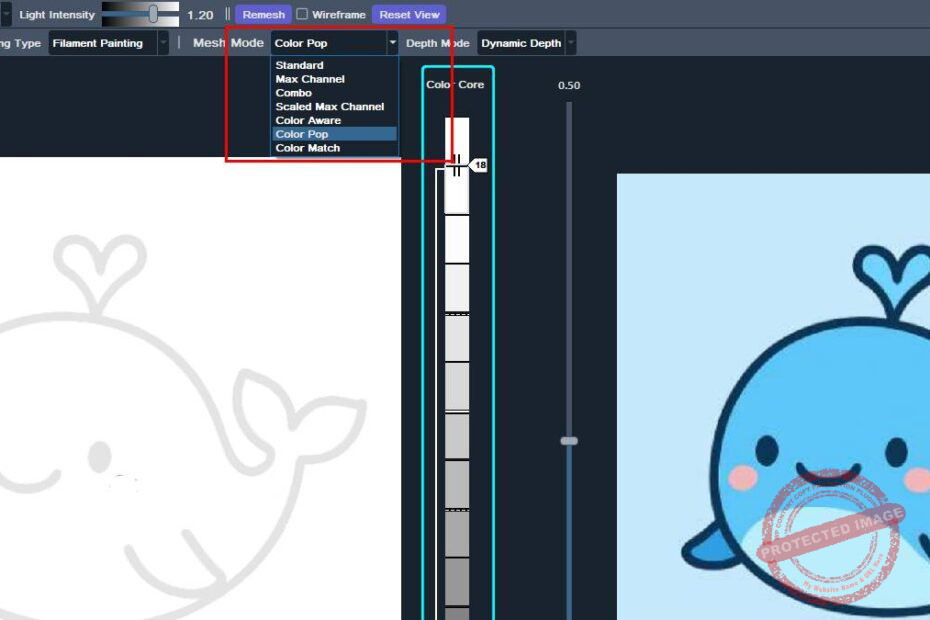Image resolution: width=930 pixels, height=620 pixels.
Task: Click the layer marker labeled 18
Action: pos(479,165)
